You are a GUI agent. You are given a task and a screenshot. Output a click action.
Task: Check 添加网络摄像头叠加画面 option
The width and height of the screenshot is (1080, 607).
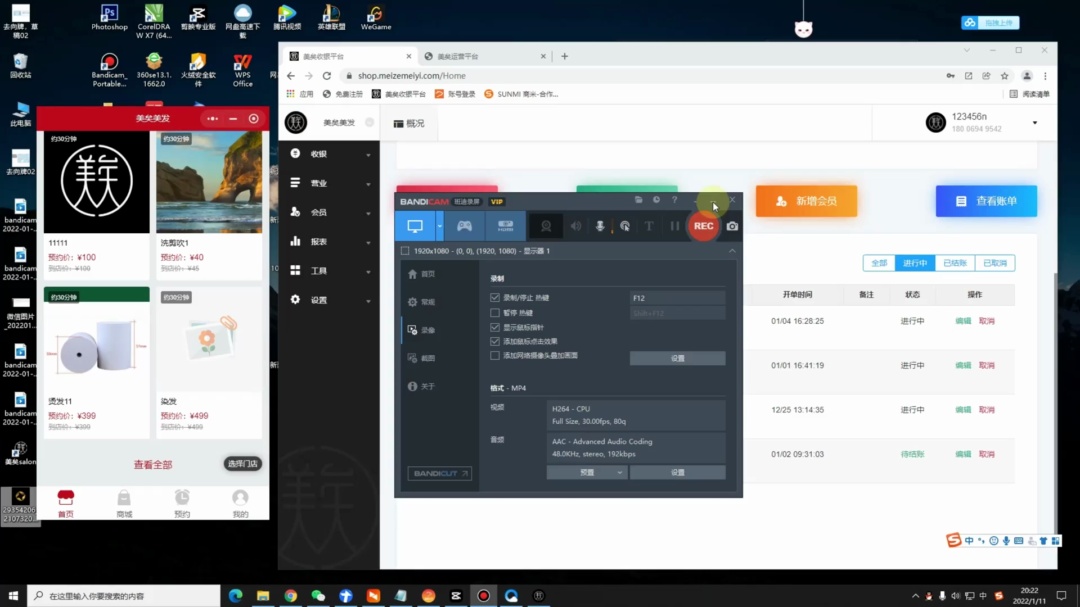tap(495, 355)
